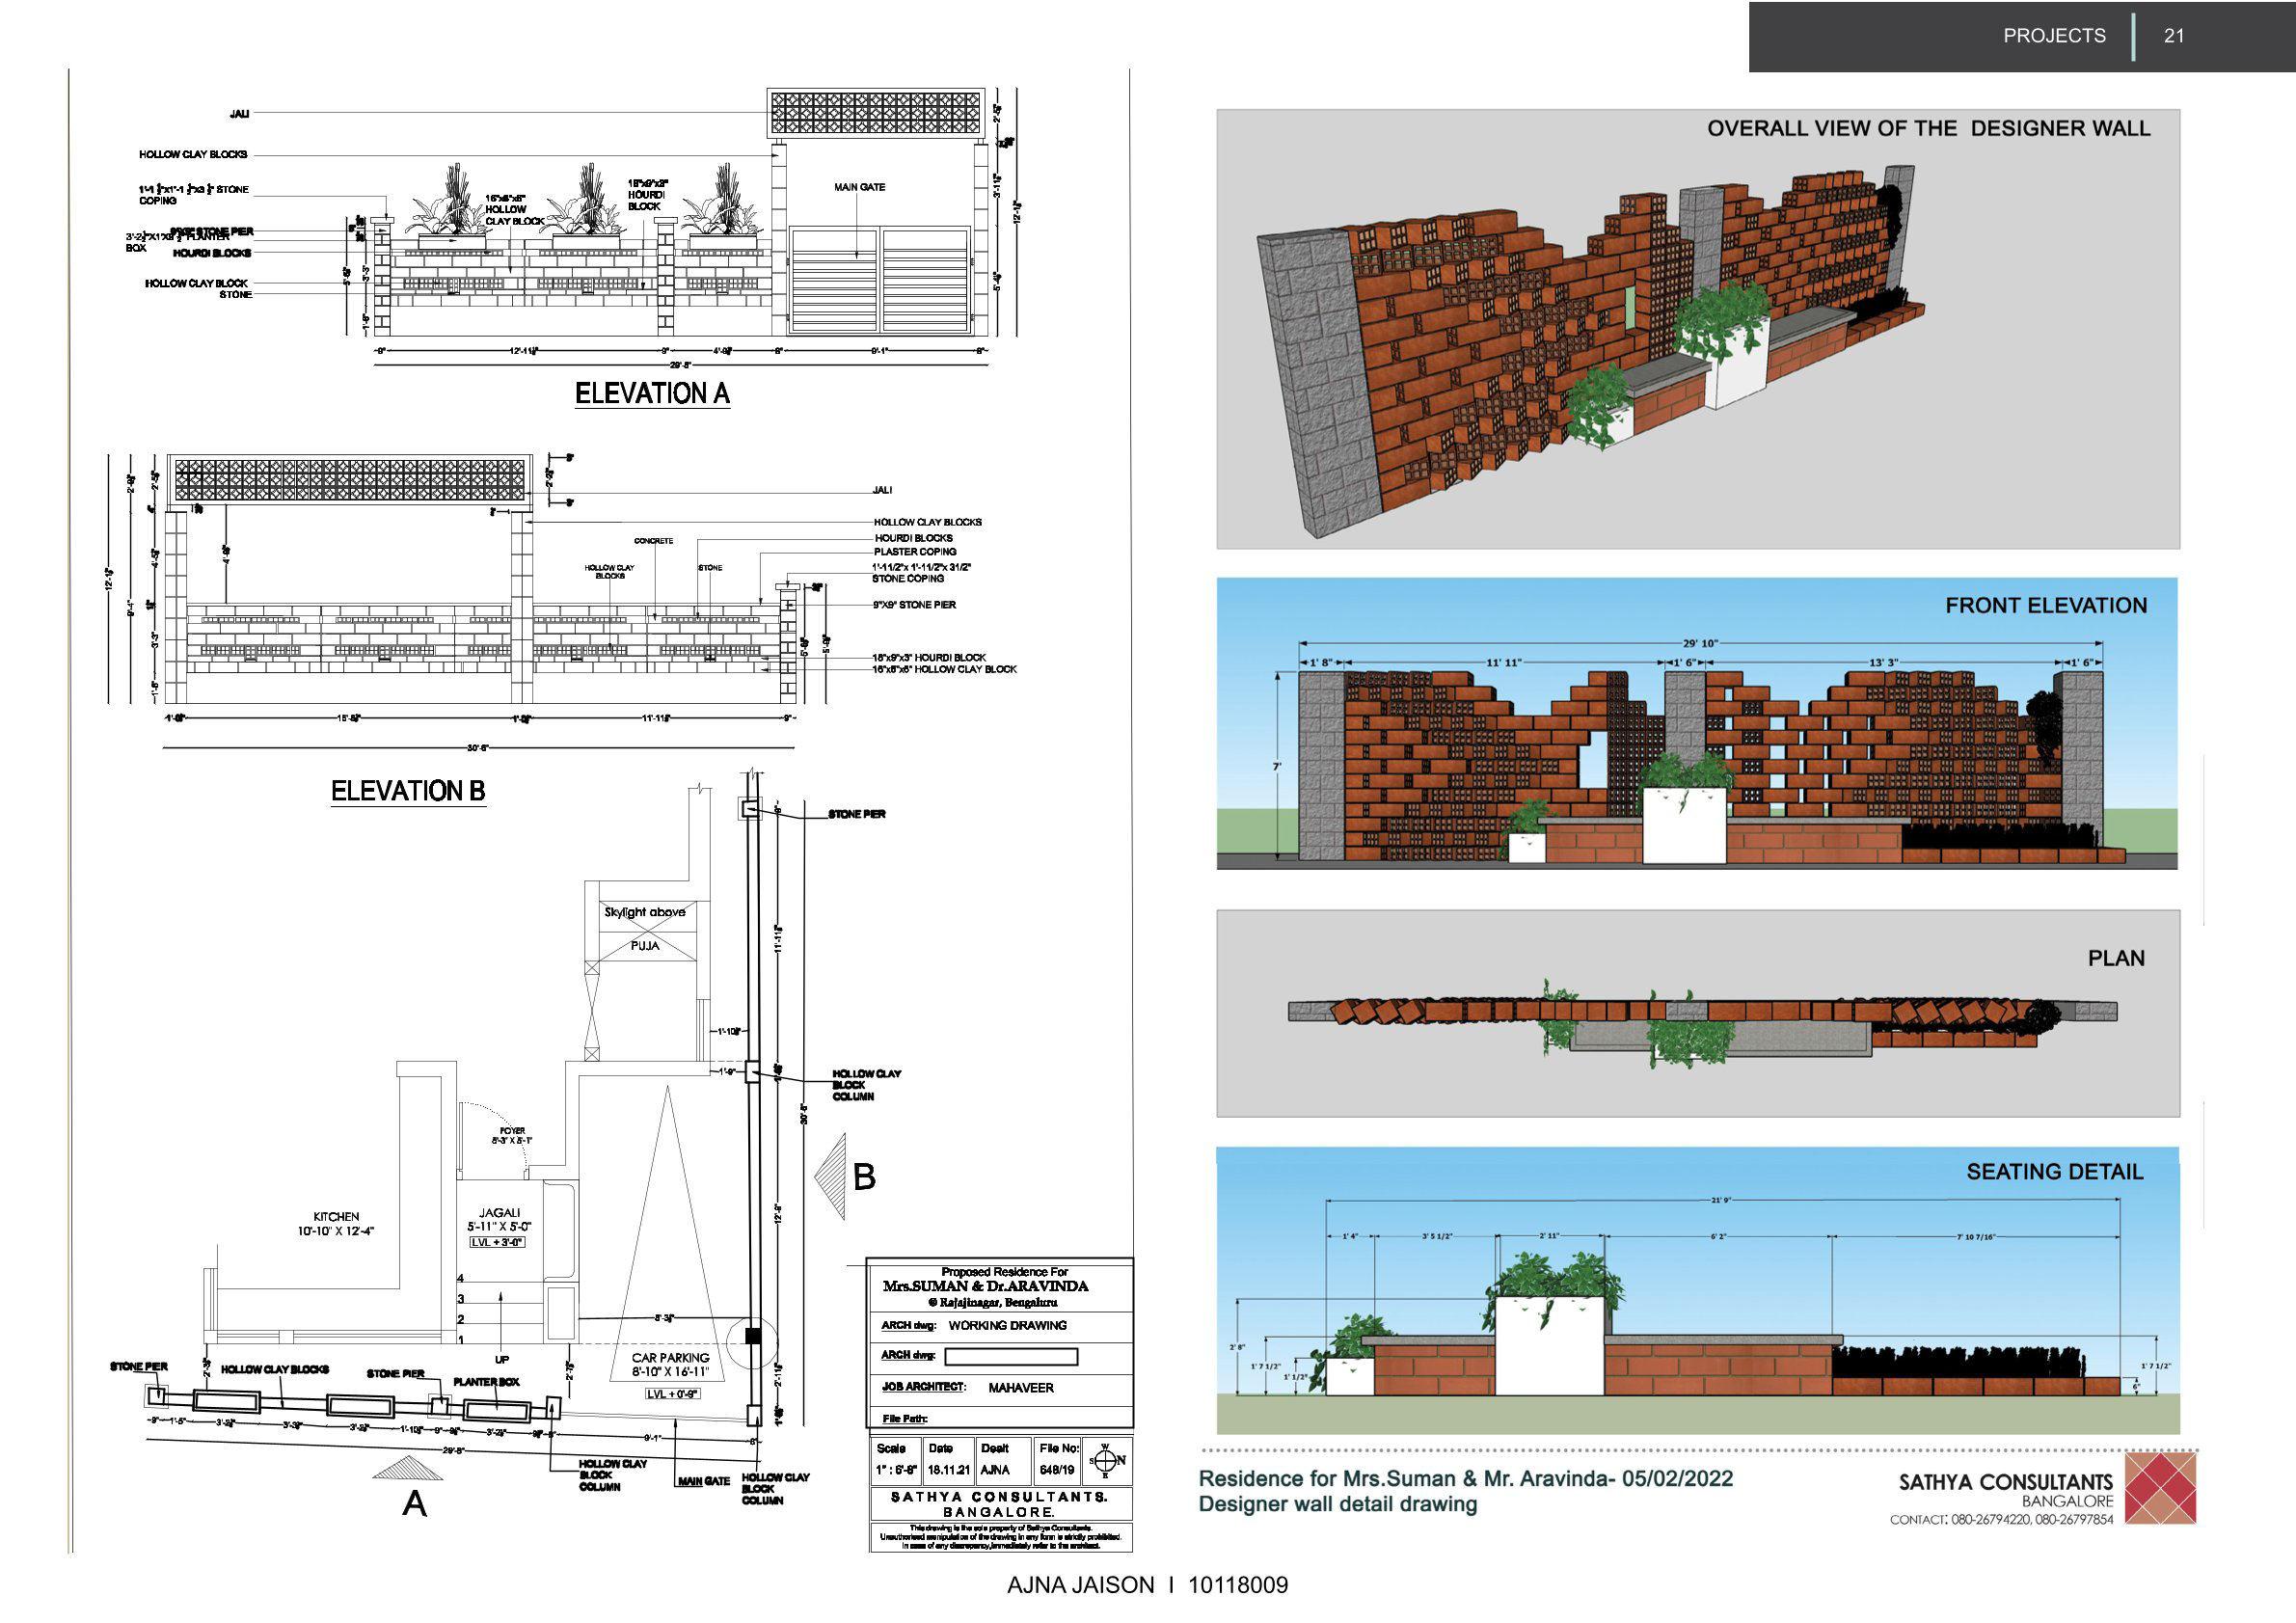
Task: Click the Seating Detail render image
Action: point(1697,1290)
